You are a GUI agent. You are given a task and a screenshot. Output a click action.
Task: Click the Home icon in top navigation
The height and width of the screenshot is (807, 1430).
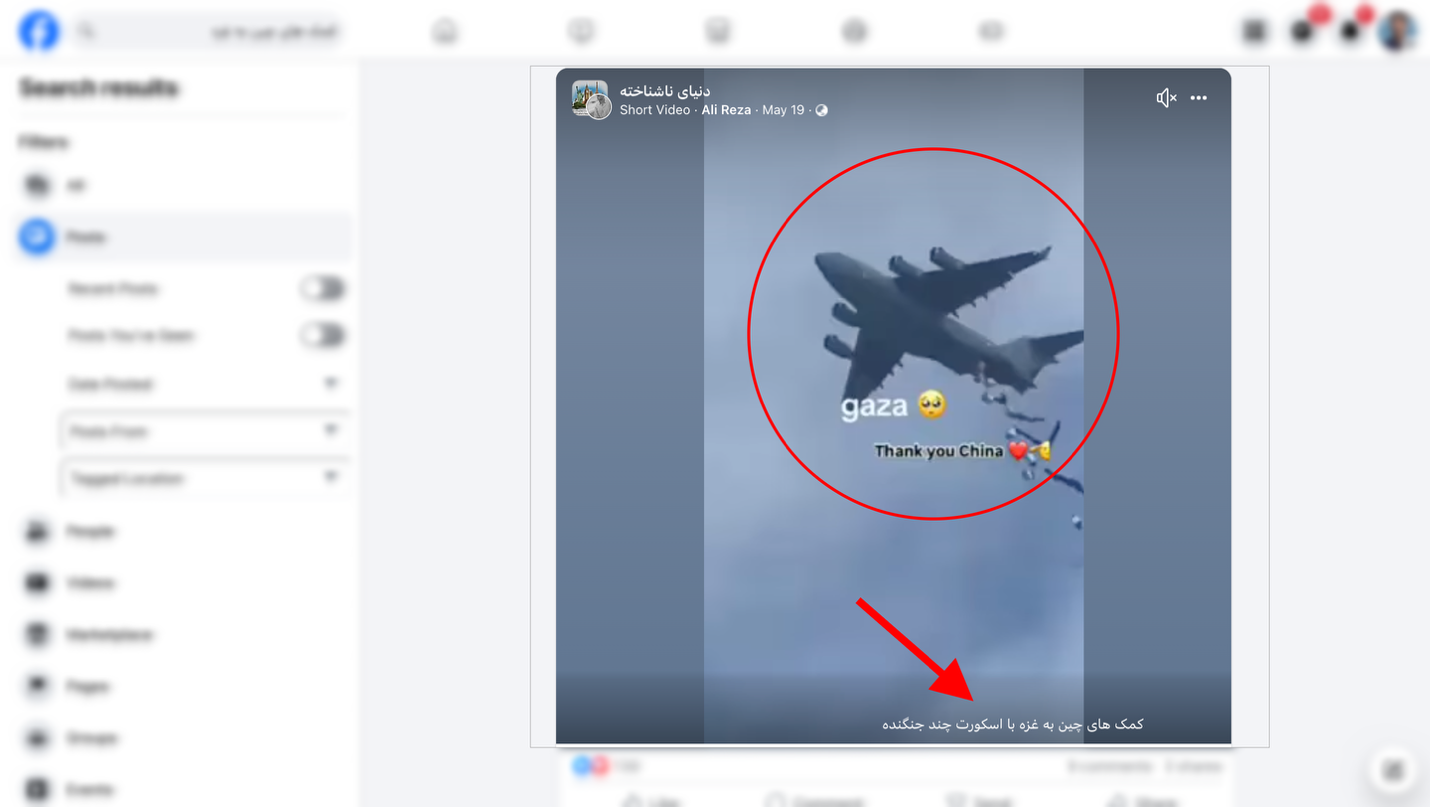click(x=445, y=32)
